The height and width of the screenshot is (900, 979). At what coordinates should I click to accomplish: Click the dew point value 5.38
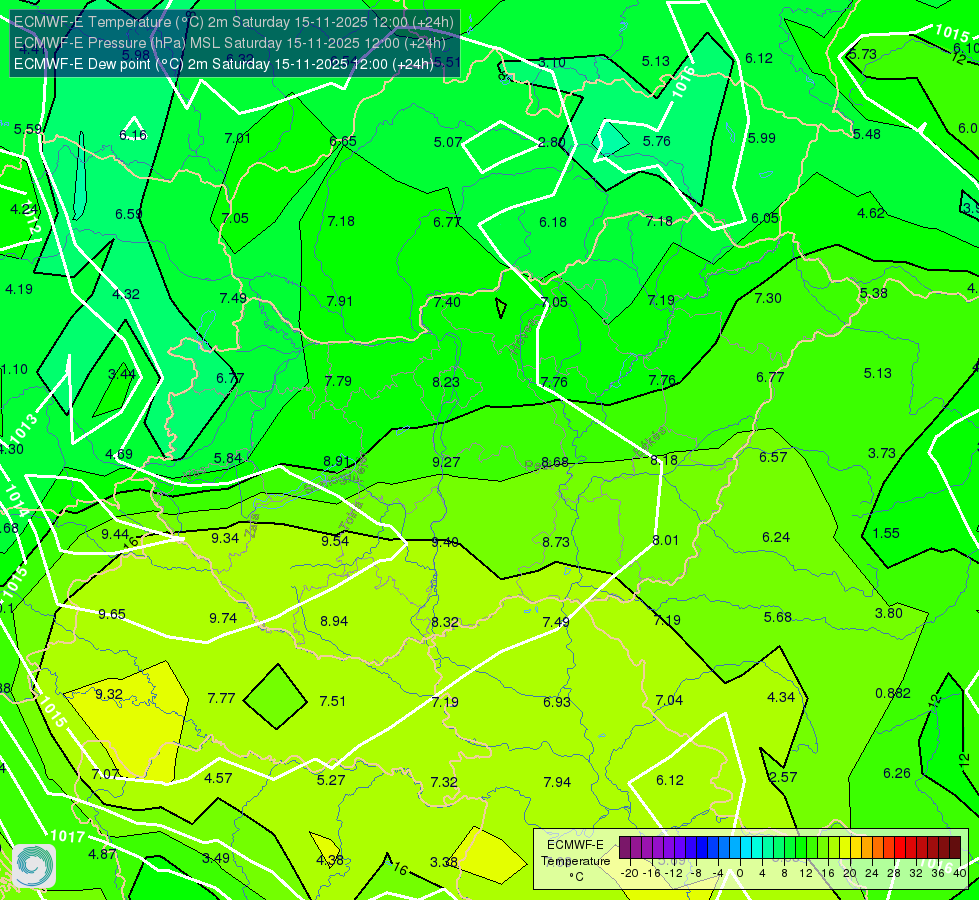(873, 293)
